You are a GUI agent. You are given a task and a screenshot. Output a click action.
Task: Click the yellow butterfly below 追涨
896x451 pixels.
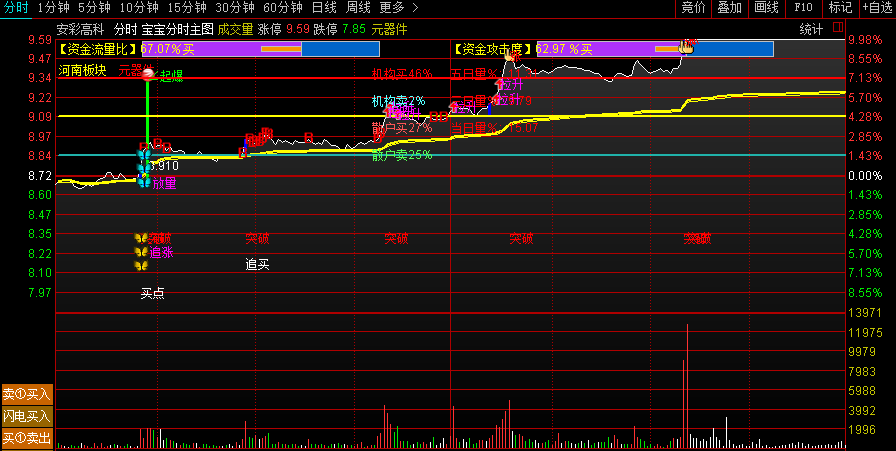(141, 266)
